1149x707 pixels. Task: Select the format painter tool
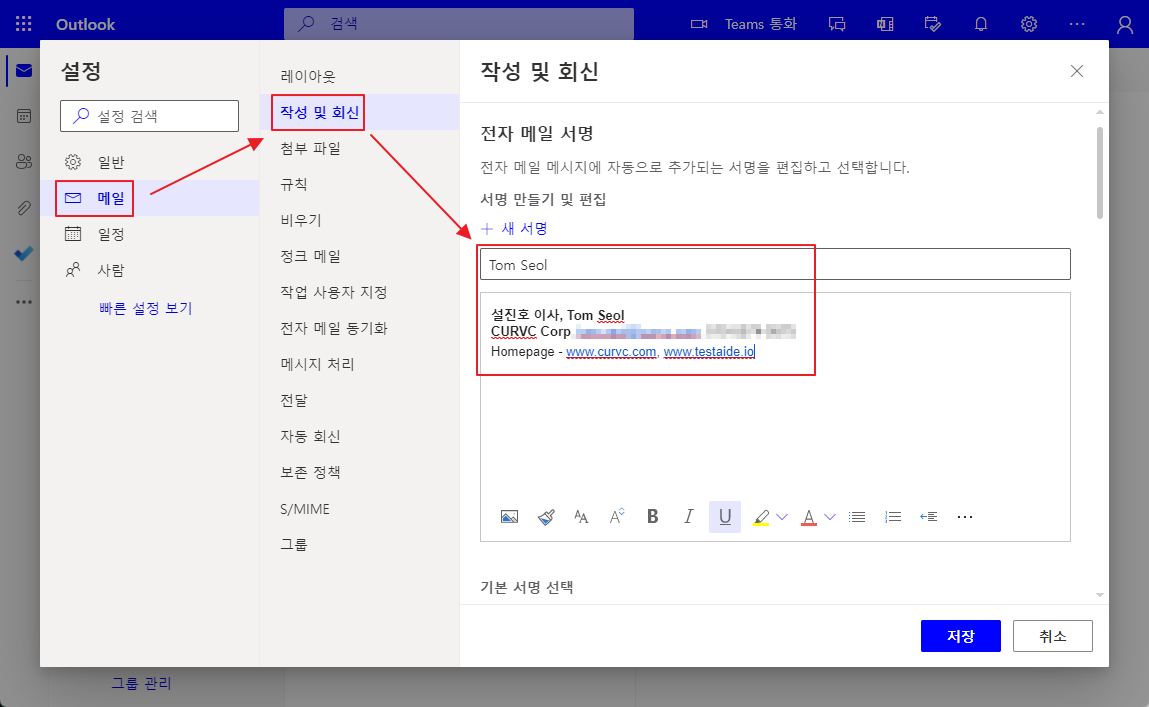tap(545, 517)
